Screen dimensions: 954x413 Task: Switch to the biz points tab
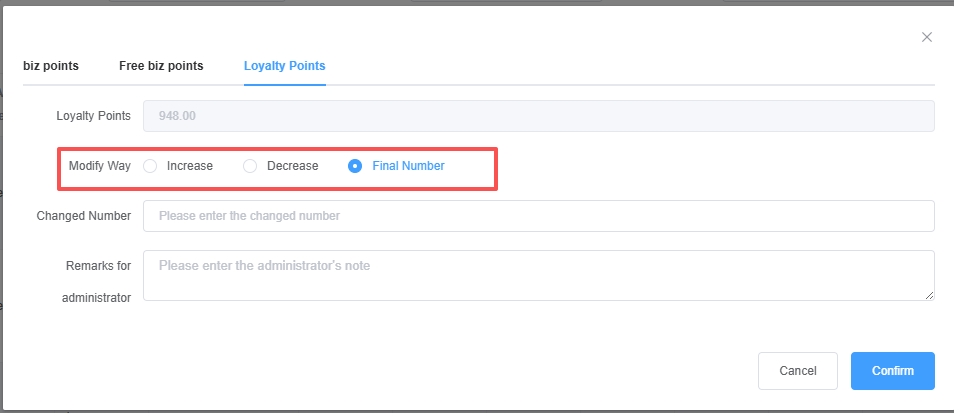[51, 66]
